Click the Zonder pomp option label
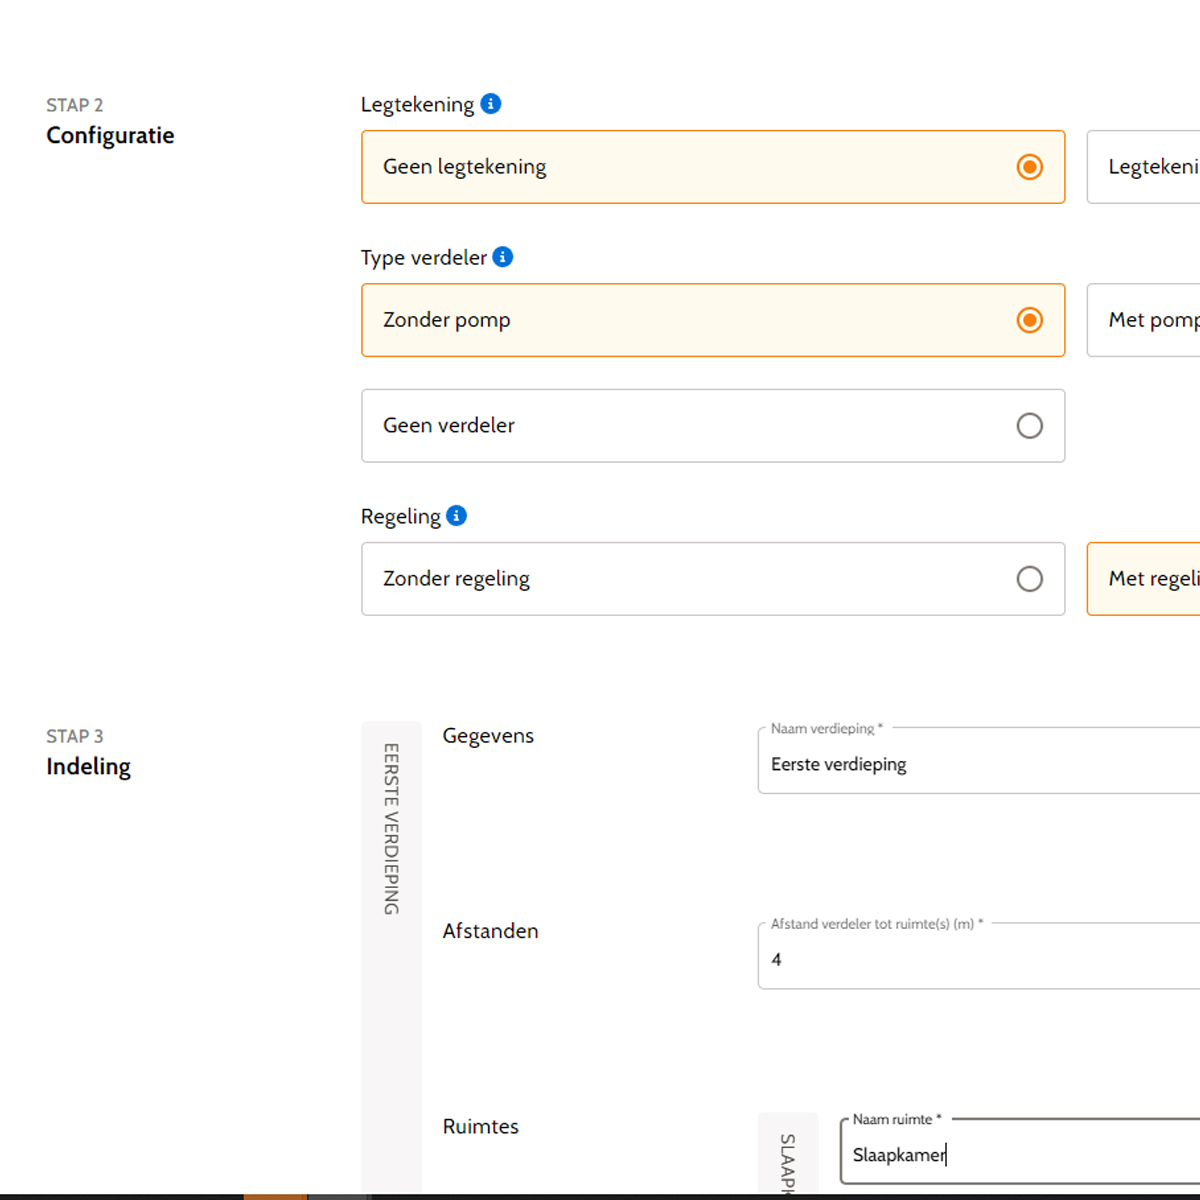 click(x=447, y=320)
